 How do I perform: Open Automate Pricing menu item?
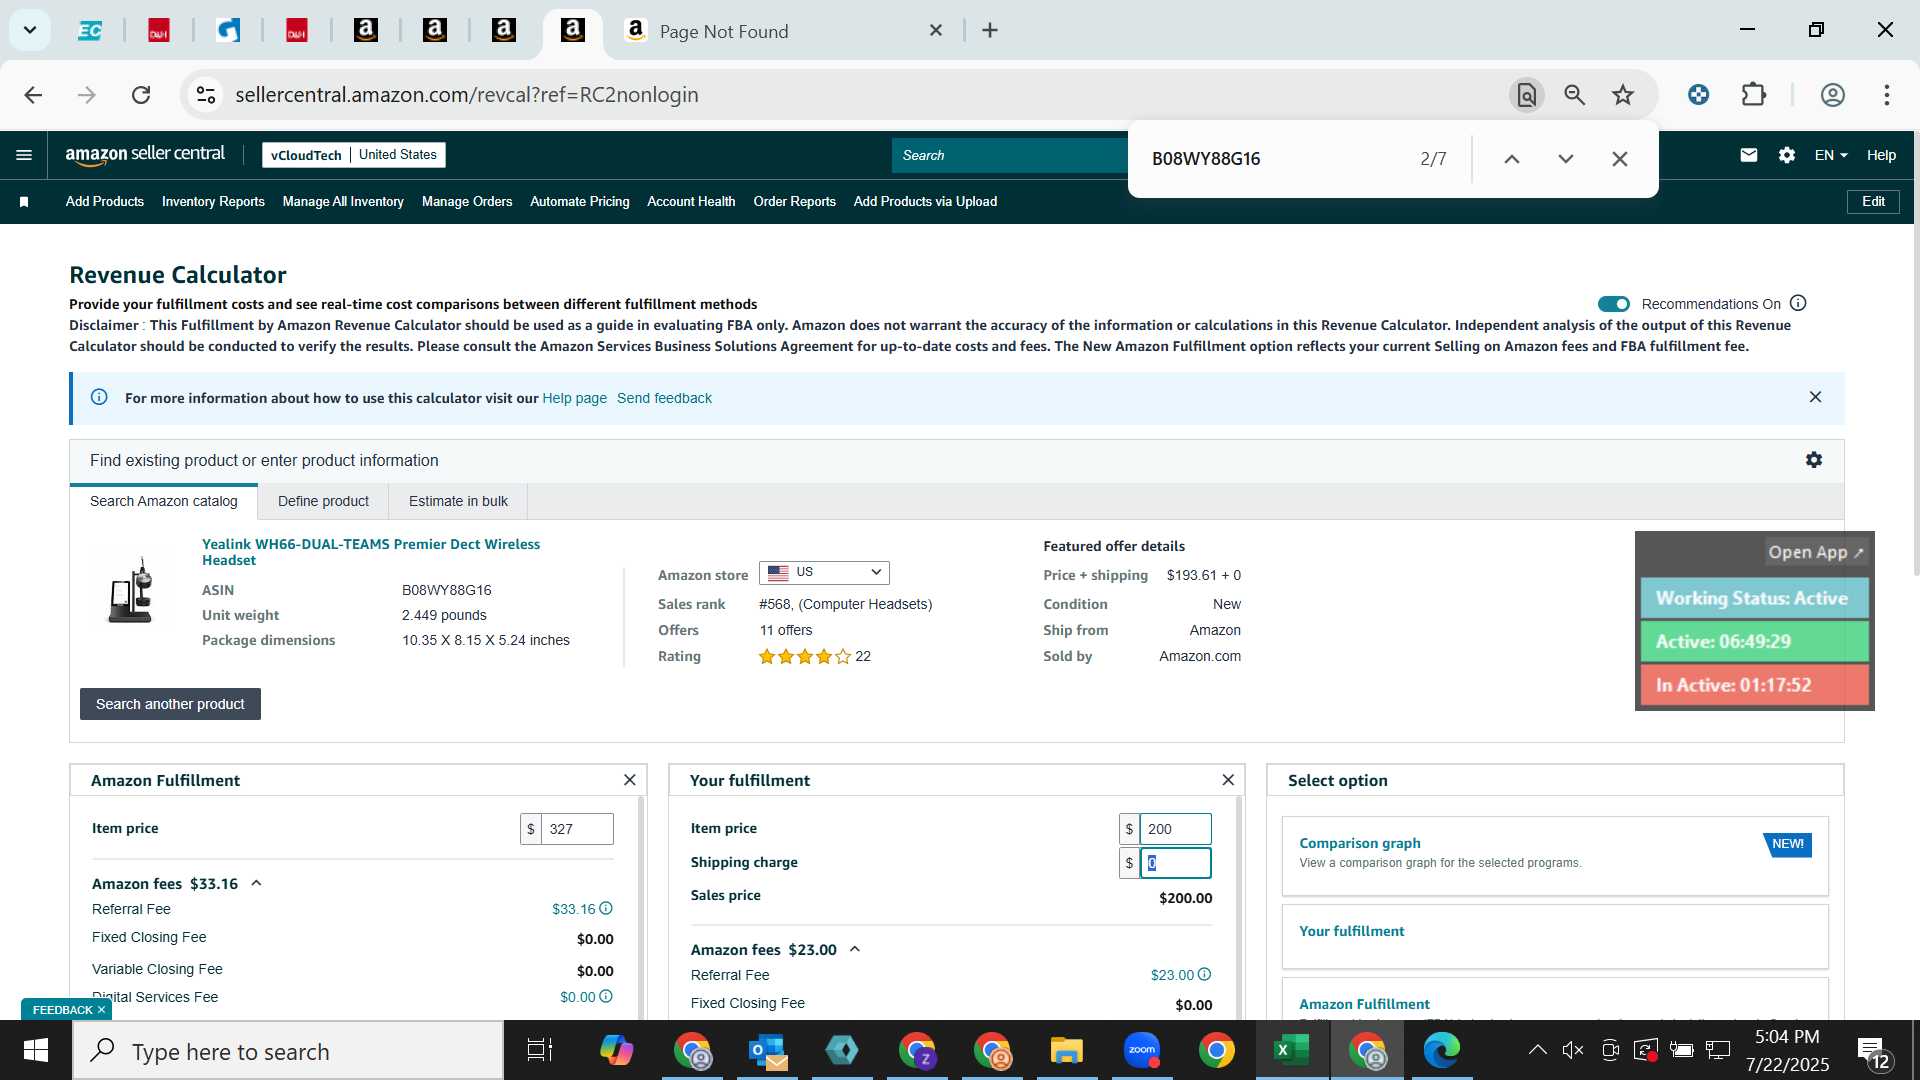click(580, 201)
